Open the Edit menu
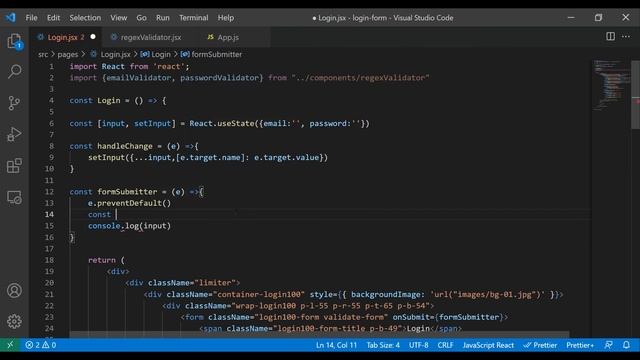This screenshot has height=360, width=640. click(53, 18)
